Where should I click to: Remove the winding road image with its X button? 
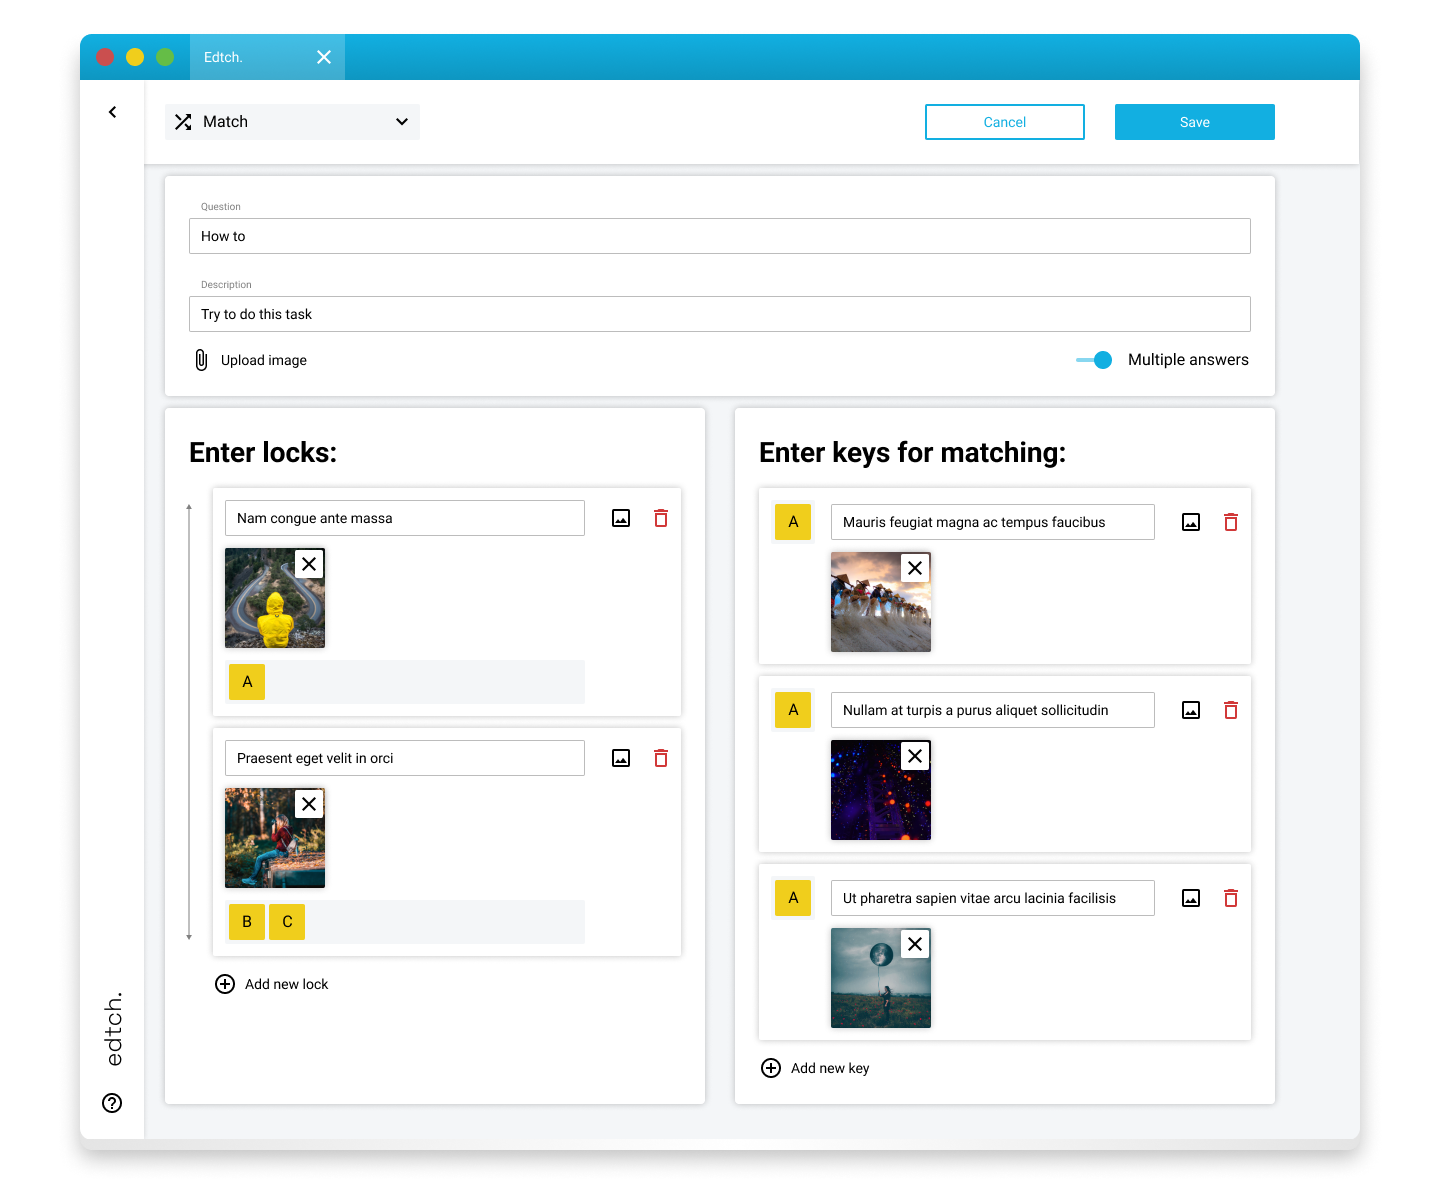tap(309, 564)
